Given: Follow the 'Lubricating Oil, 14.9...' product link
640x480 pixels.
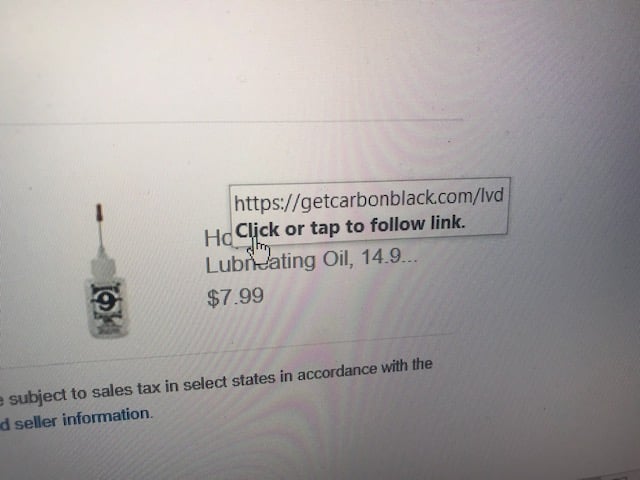Looking at the screenshot, I should pos(311,262).
